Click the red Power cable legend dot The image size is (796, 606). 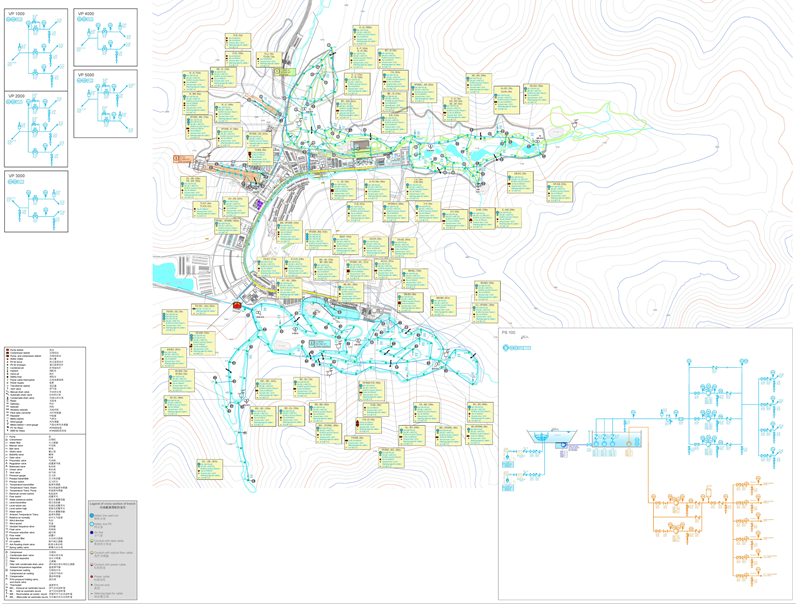click(92, 577)
